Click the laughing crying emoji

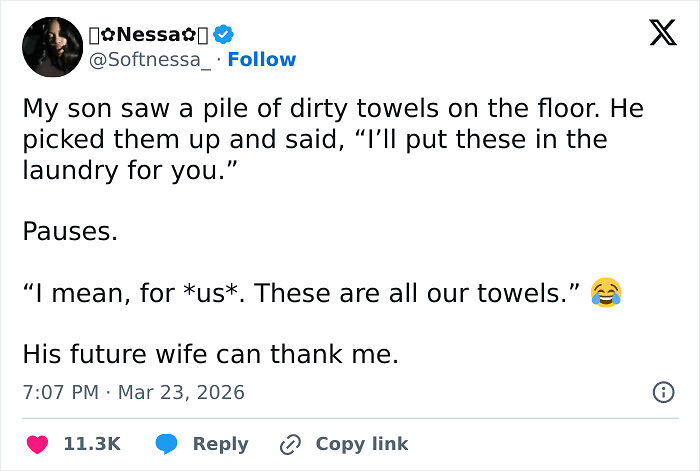pos(605,293)
